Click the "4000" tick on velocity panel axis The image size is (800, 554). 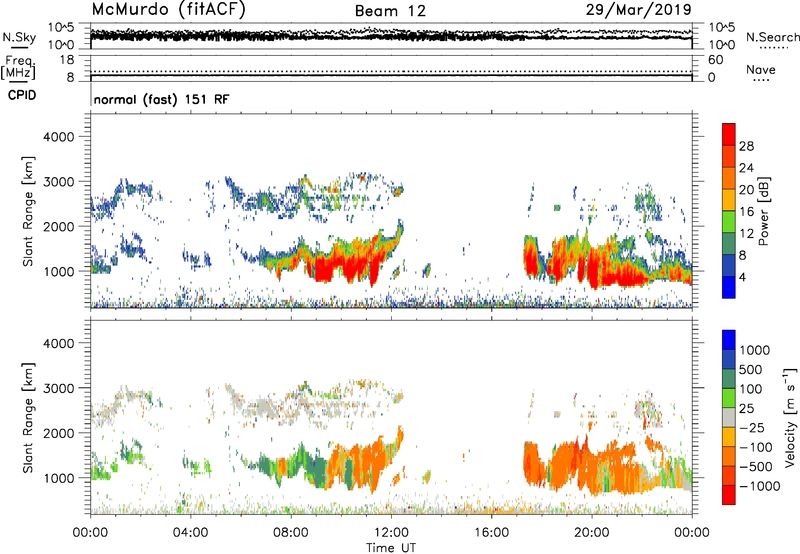click(x=59, y=343)
